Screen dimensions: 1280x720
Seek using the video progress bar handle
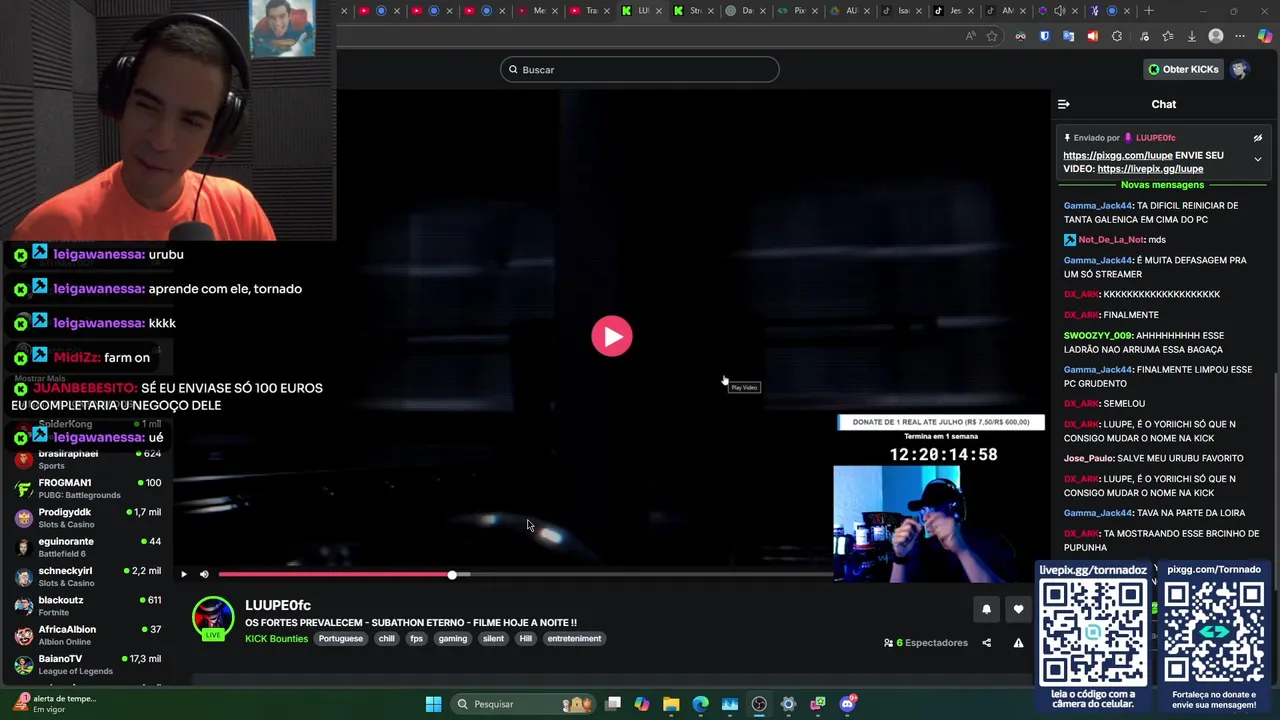coord(452,574)
